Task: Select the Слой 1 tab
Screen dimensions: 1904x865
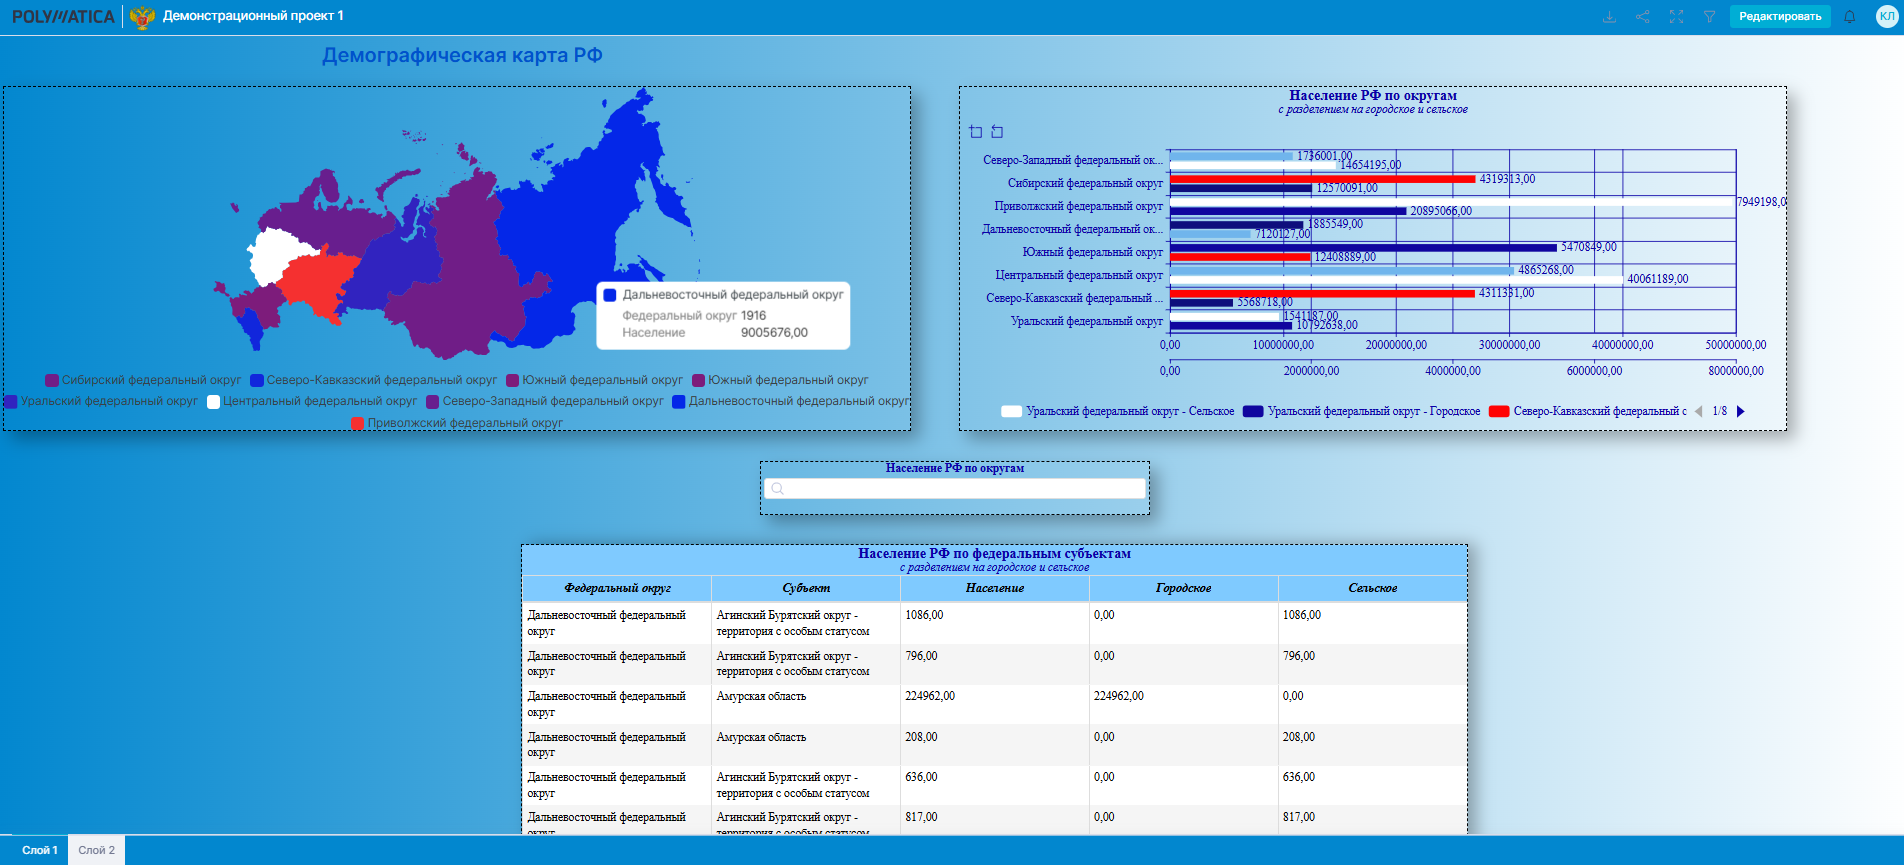Action: point(39,850)
